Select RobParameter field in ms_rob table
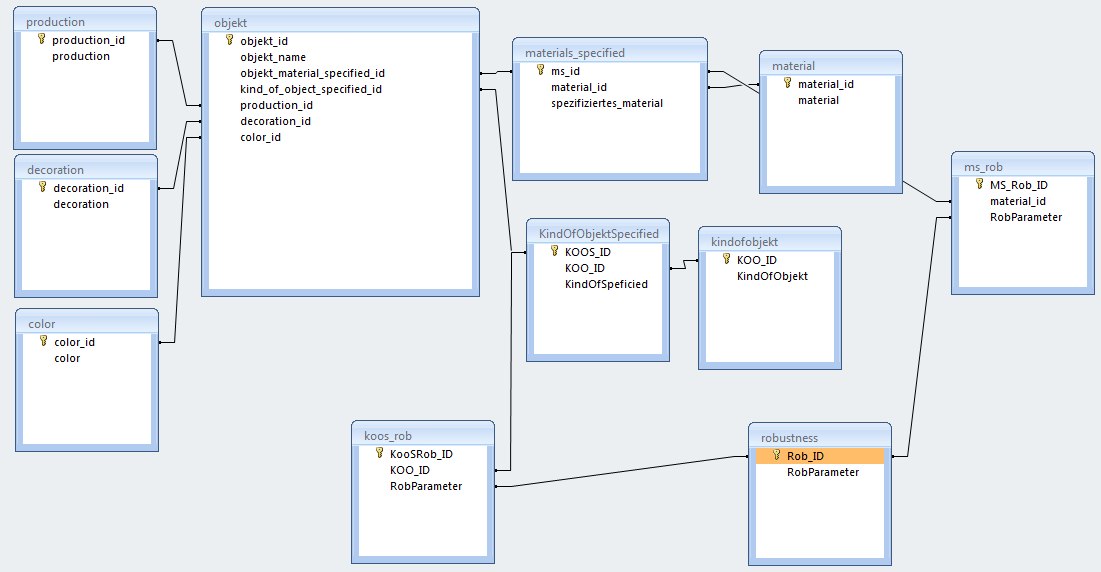This screenshot has width=1101, height=572. tap(1018, 217)
